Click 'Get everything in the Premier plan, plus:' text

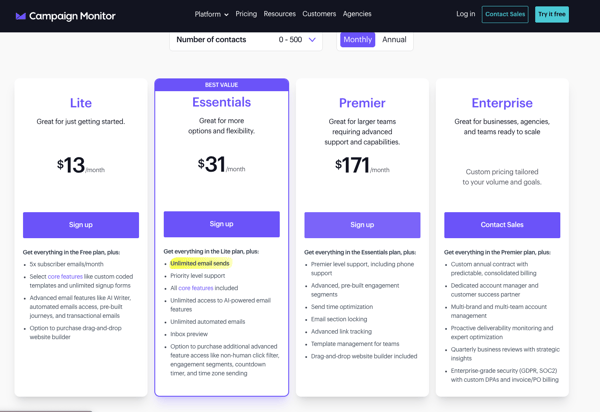coord(497,252)
